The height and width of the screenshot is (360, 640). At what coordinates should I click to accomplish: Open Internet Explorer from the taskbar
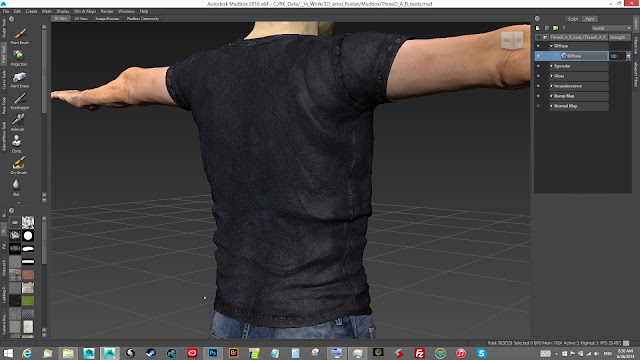pyautogui.click(x=27, y=353)
